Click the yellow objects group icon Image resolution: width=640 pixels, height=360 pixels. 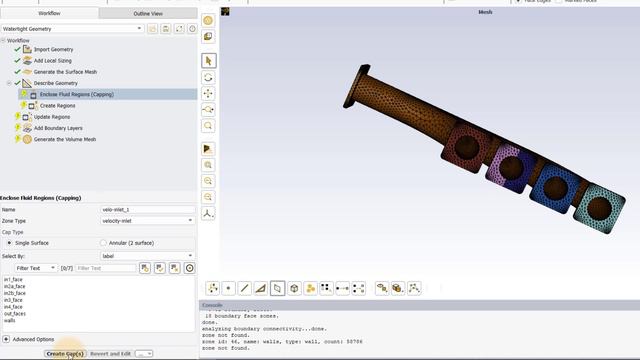click(x=310, y=288)
